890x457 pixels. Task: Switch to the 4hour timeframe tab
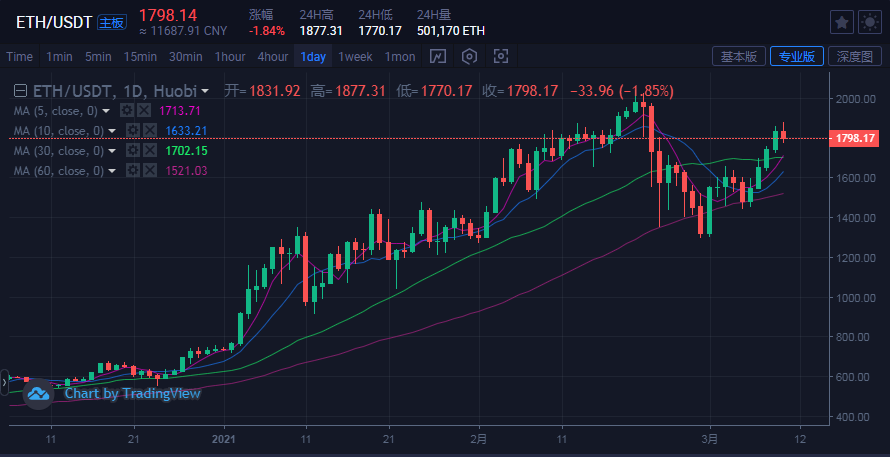272,57
